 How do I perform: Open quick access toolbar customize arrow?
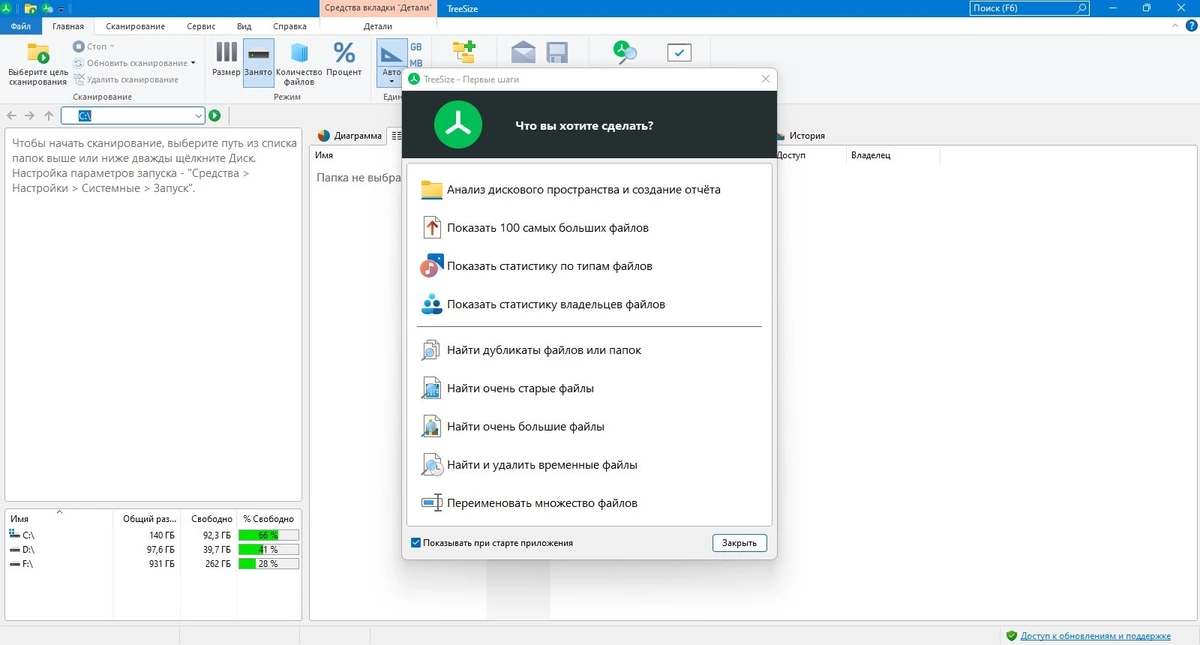click(x=61, y=9)
